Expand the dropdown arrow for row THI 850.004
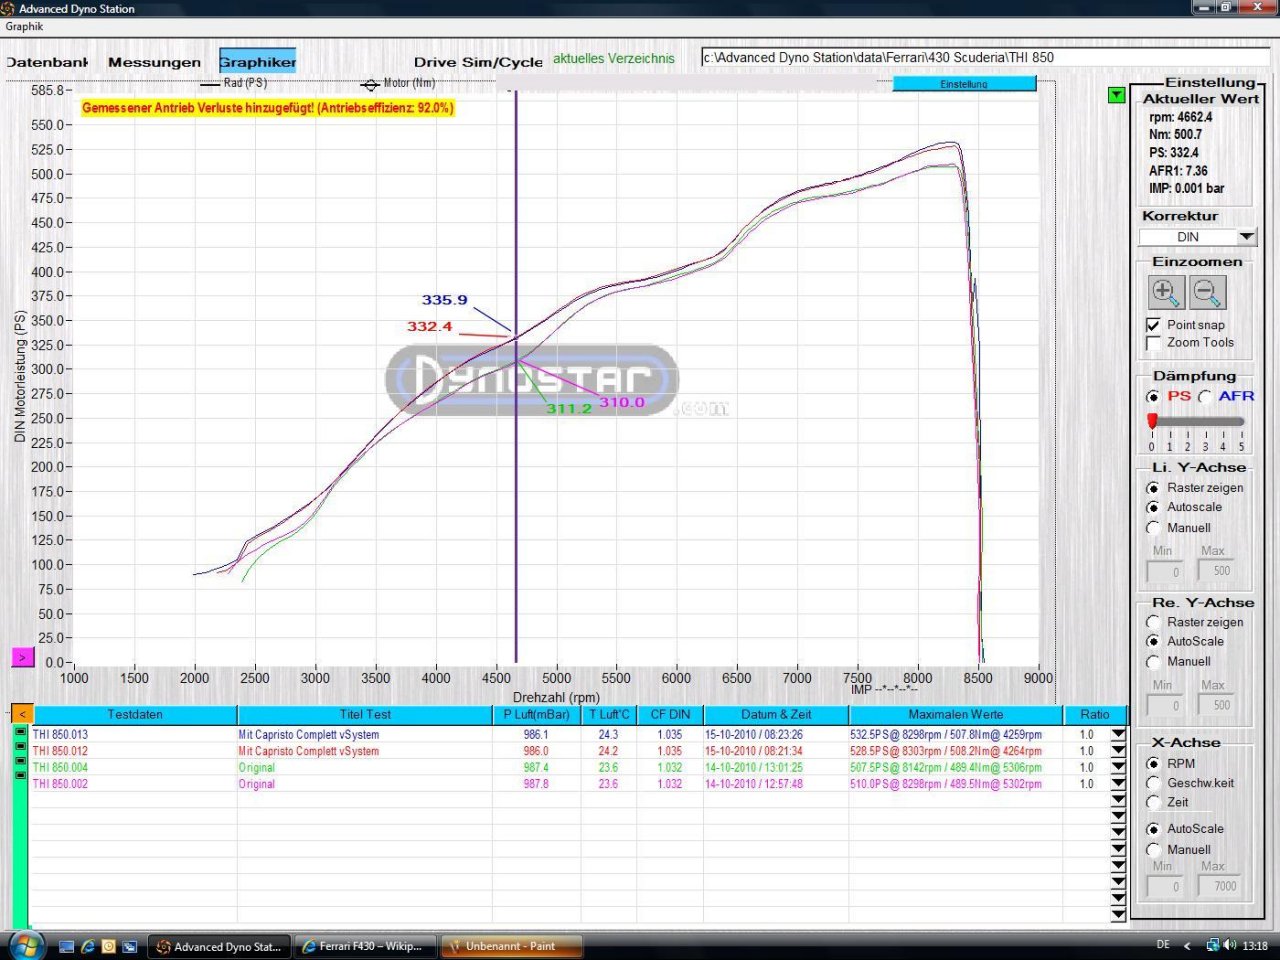1280x960 pixels. pos(1118,768)
